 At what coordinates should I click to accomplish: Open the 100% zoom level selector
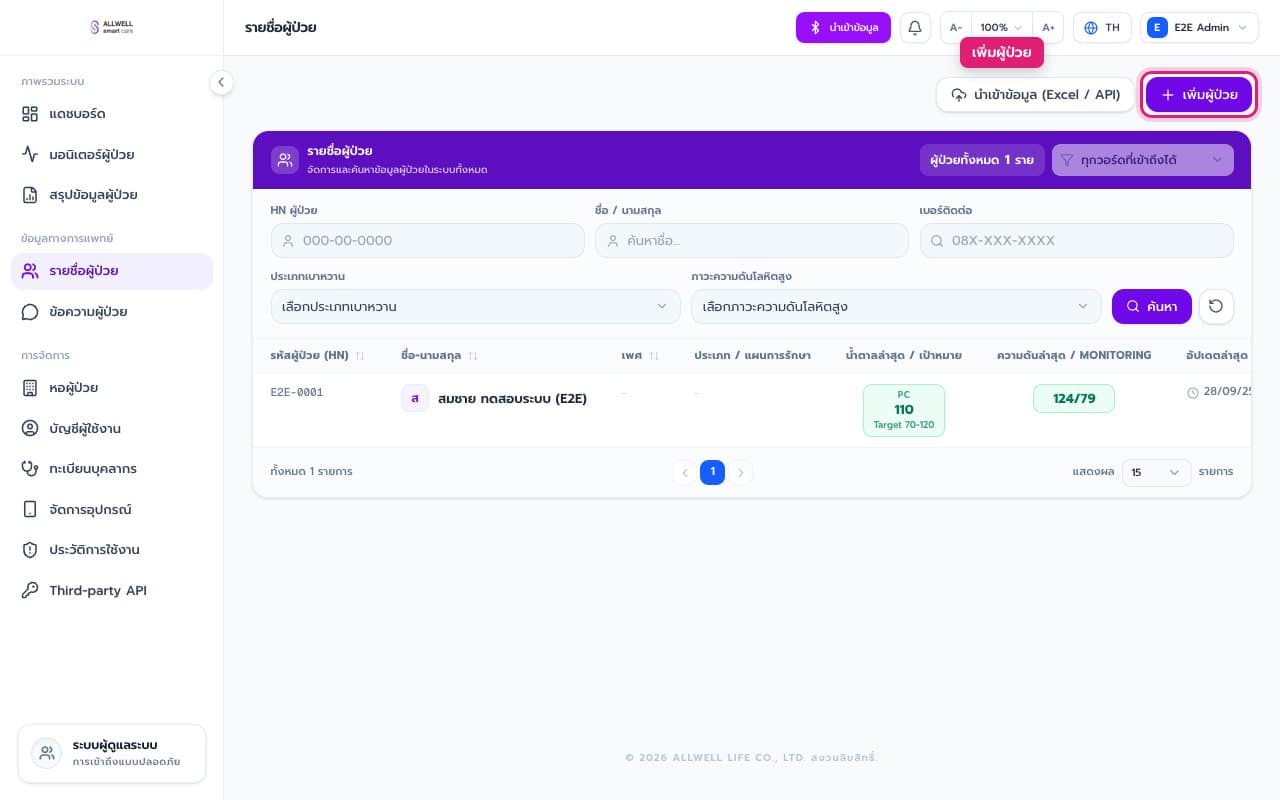pyautogui.click(x=1002, y=27)
